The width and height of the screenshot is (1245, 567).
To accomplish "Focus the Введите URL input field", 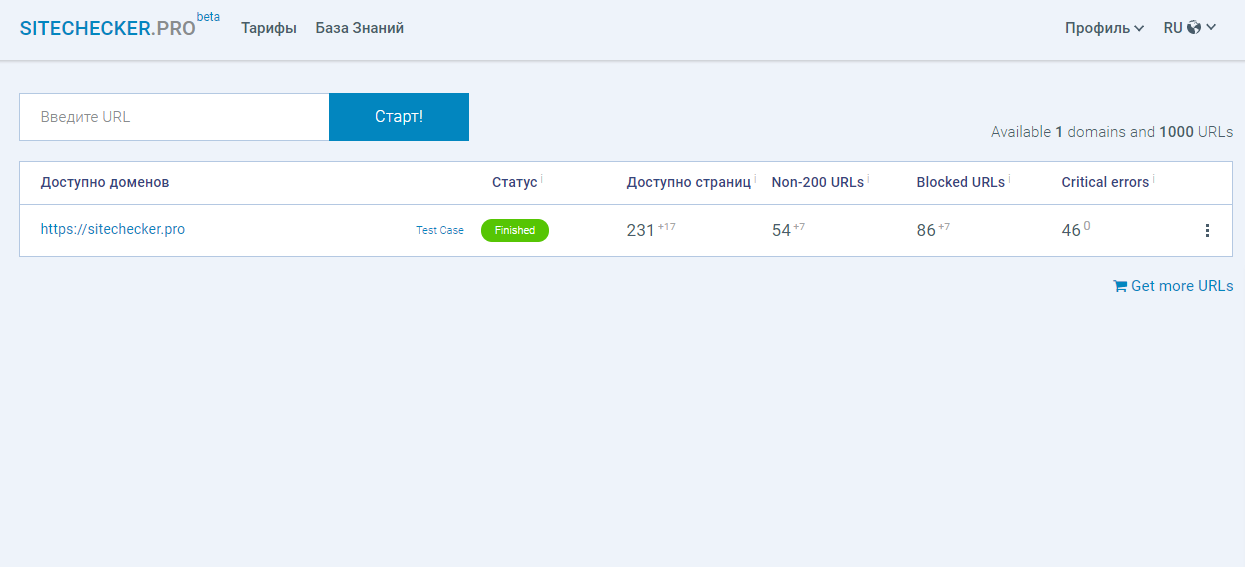I will [x=174, y=117].
